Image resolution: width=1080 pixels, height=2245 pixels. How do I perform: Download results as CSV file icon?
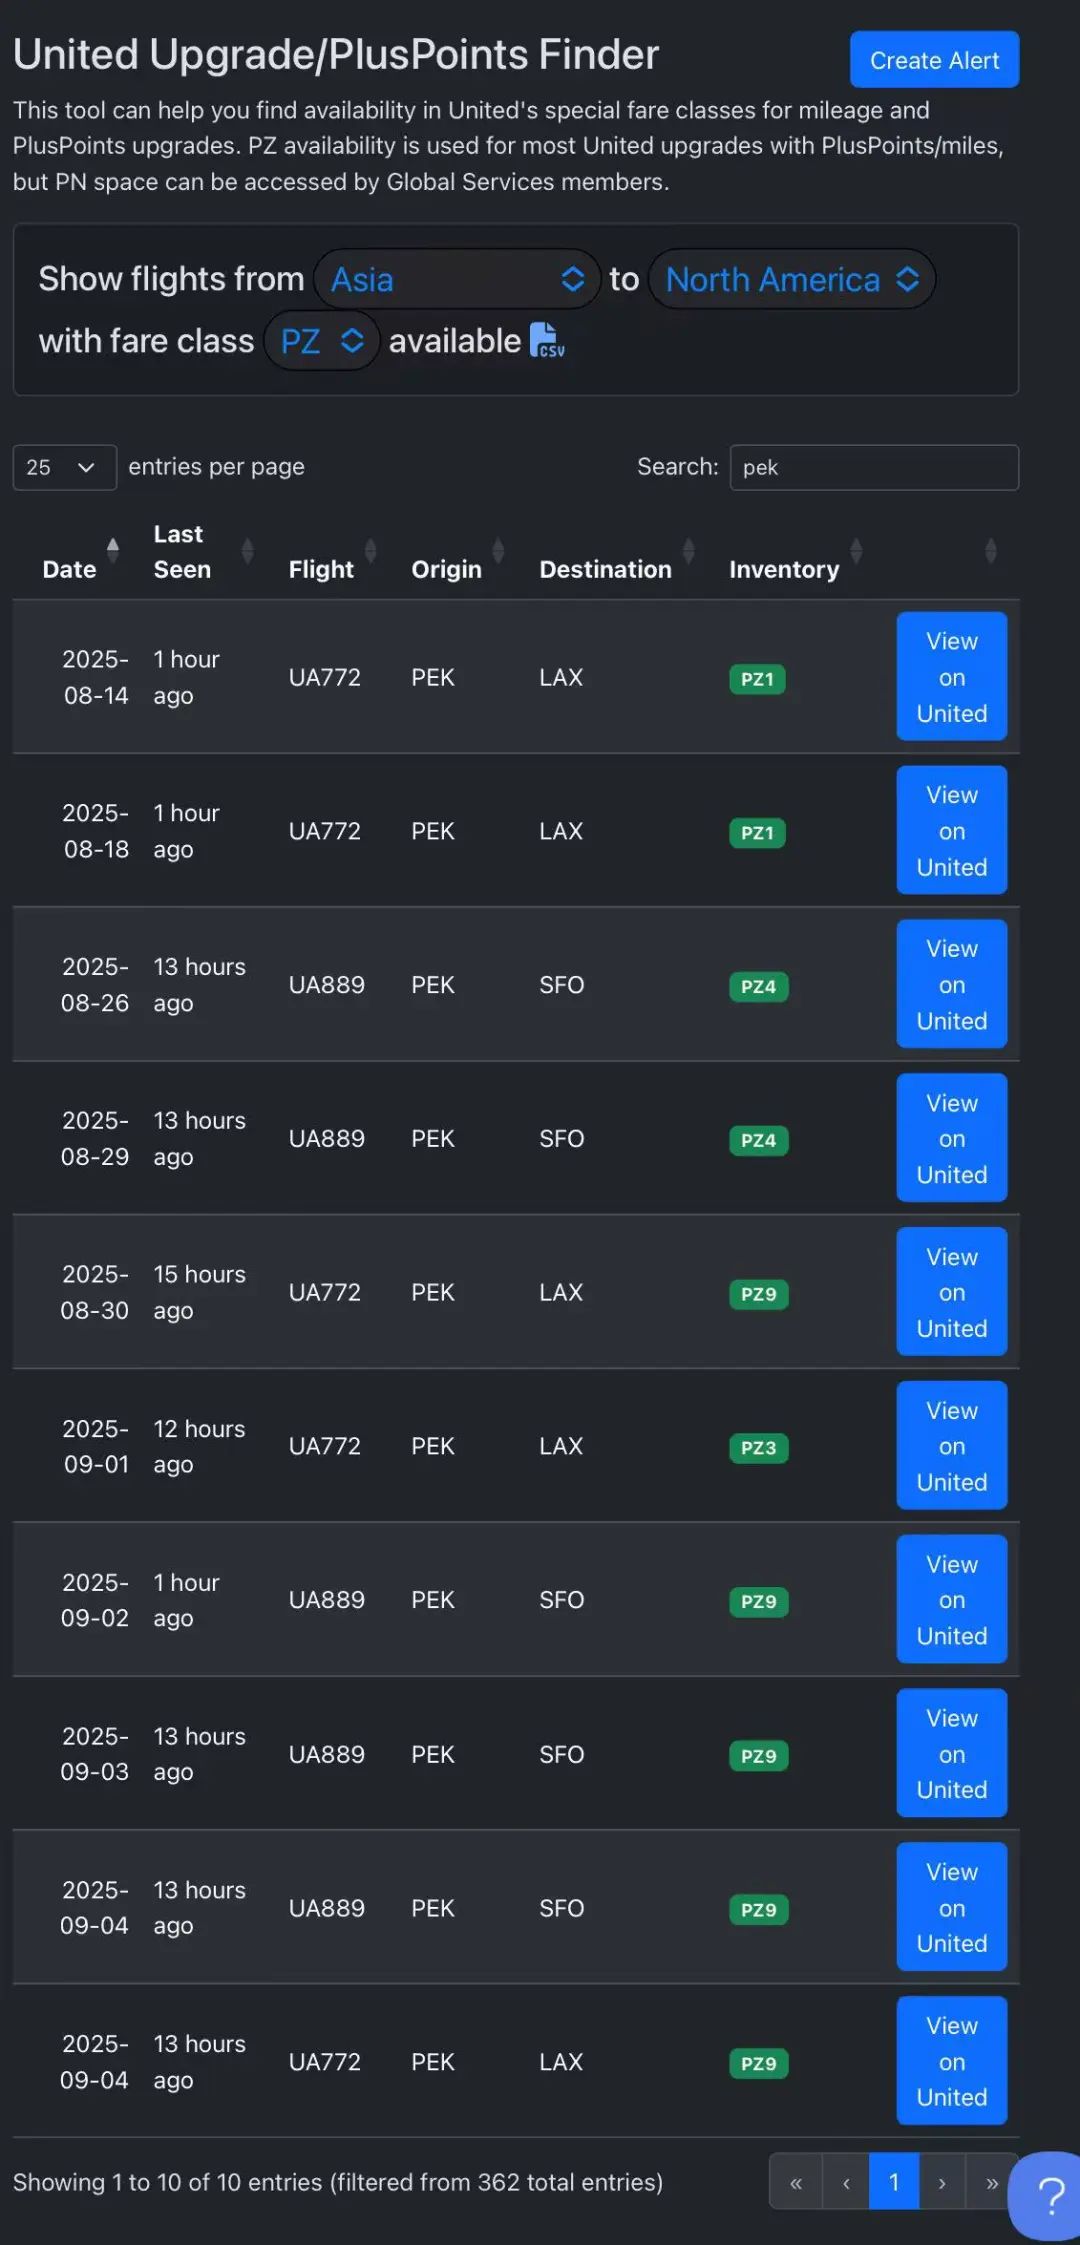(x=547, y=340)
